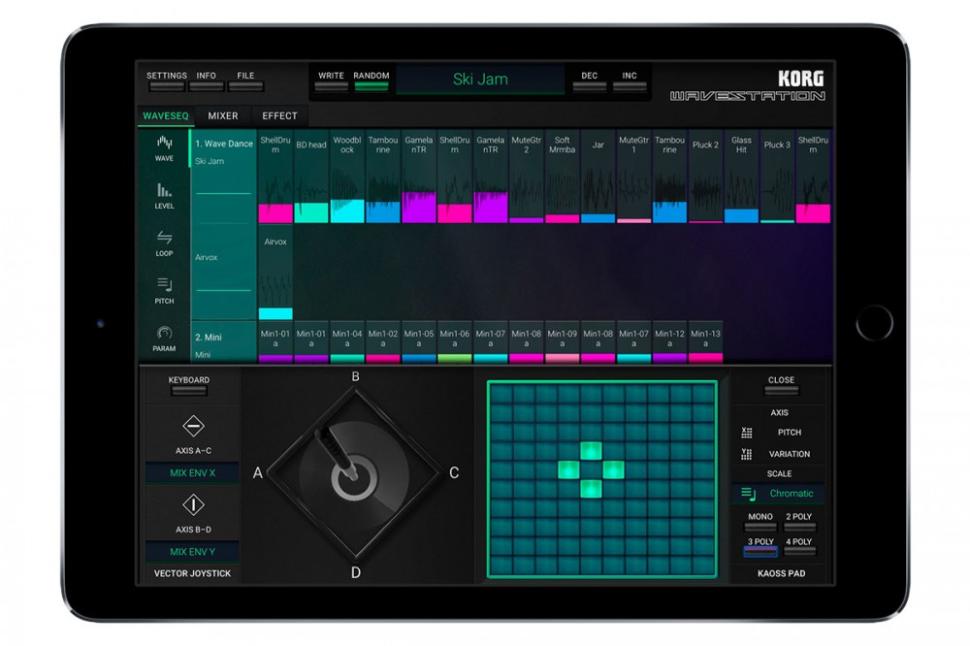Switch to the EFFECT tab
Viewport: 970px width, 646px height.
coord(280,116)
